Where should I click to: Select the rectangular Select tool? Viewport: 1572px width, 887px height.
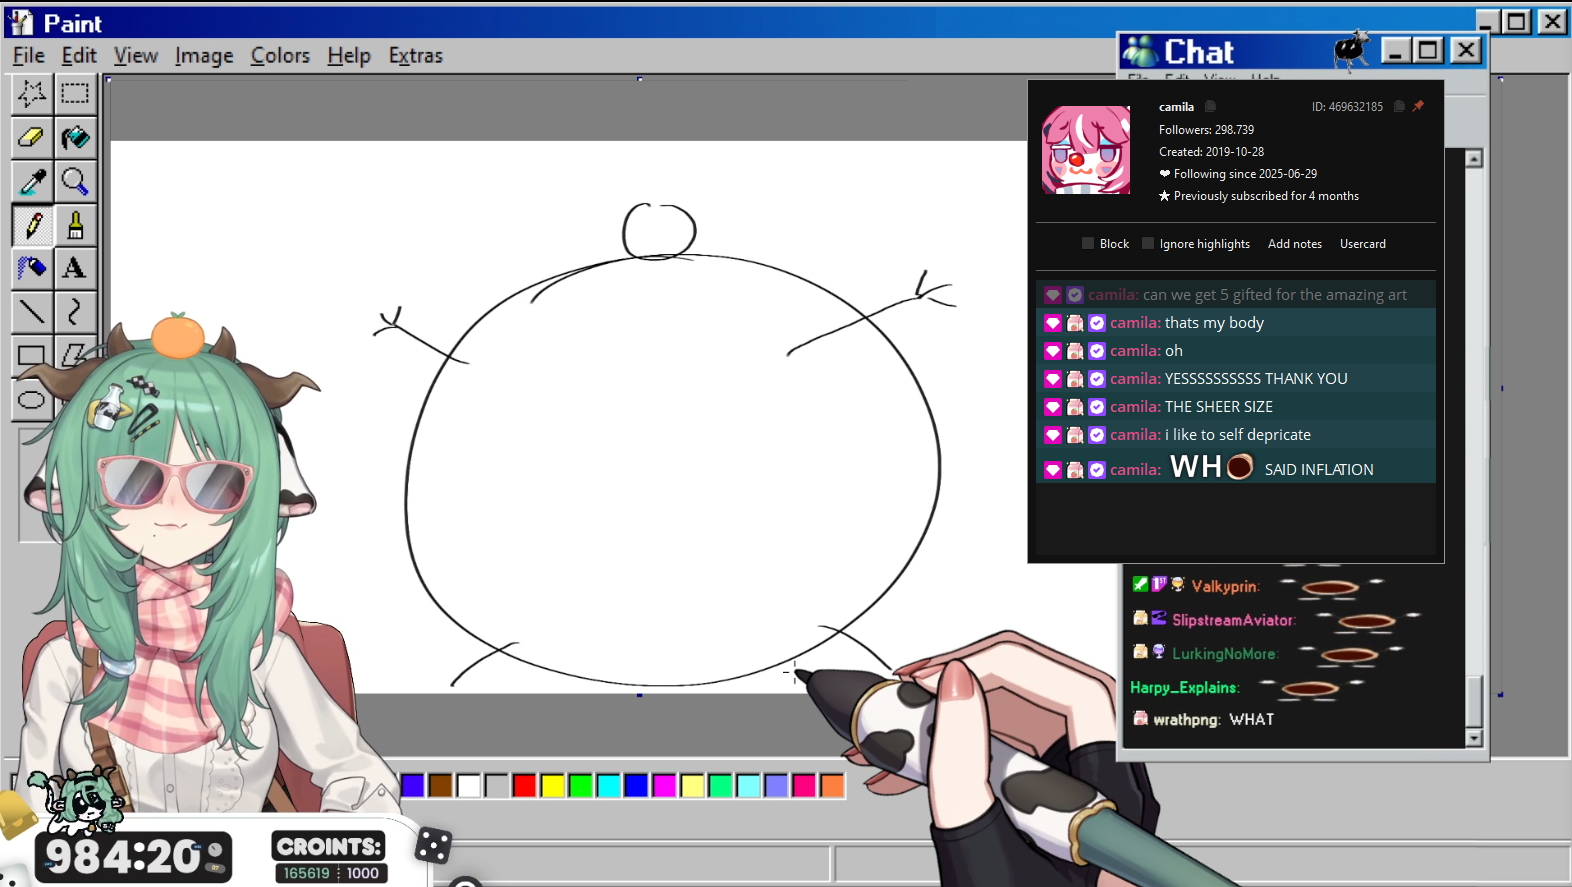(75, 94)
